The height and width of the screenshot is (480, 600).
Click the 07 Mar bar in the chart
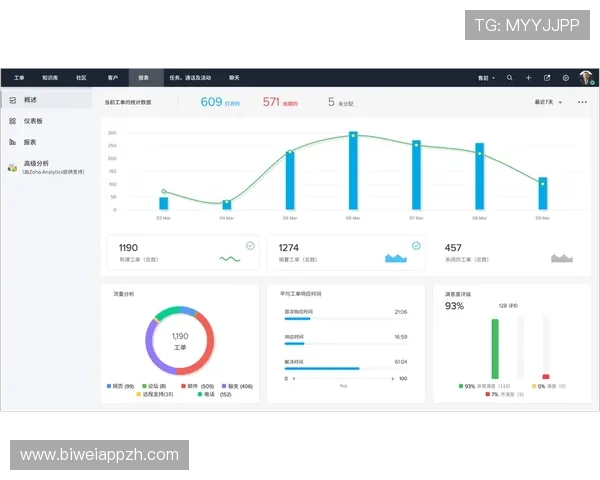click(416, 175)
